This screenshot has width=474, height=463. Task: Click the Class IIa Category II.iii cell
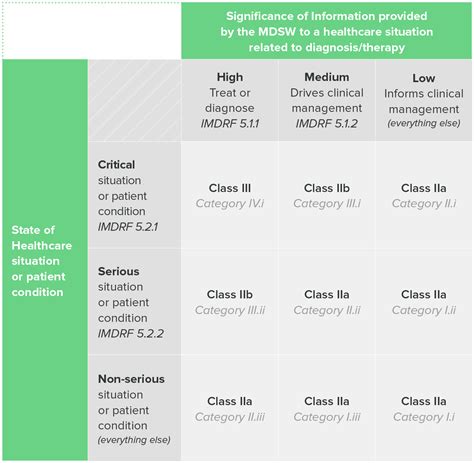click(230, 408)
